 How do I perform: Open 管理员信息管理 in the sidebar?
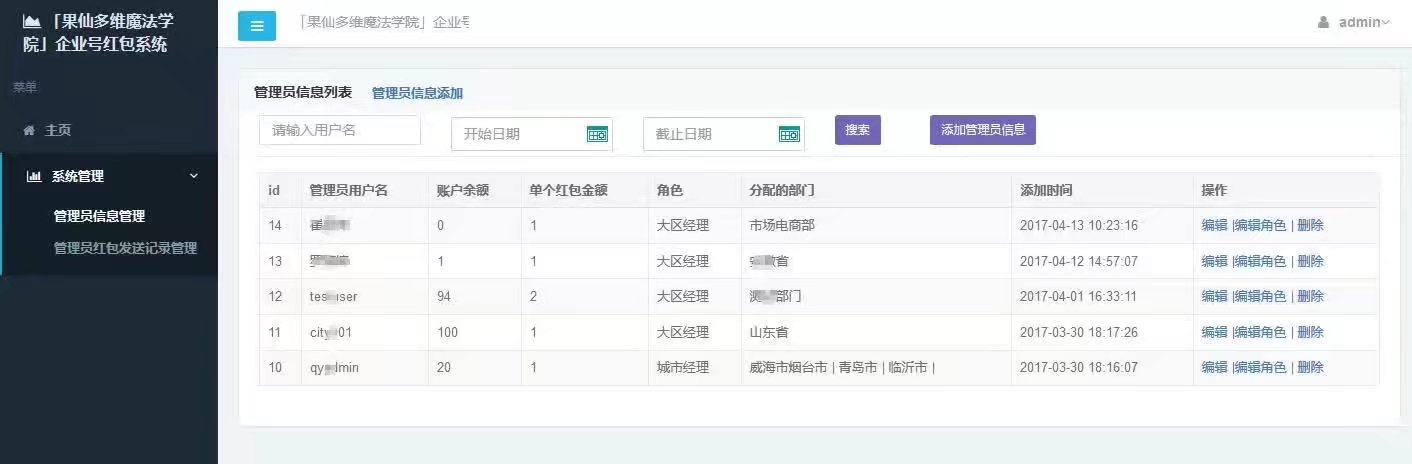coord(99,216)
